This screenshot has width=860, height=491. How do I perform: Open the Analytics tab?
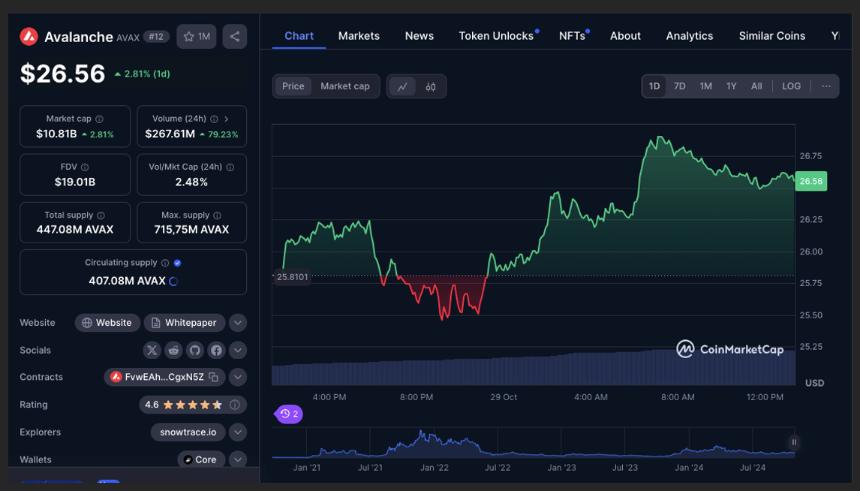(689, 36)
